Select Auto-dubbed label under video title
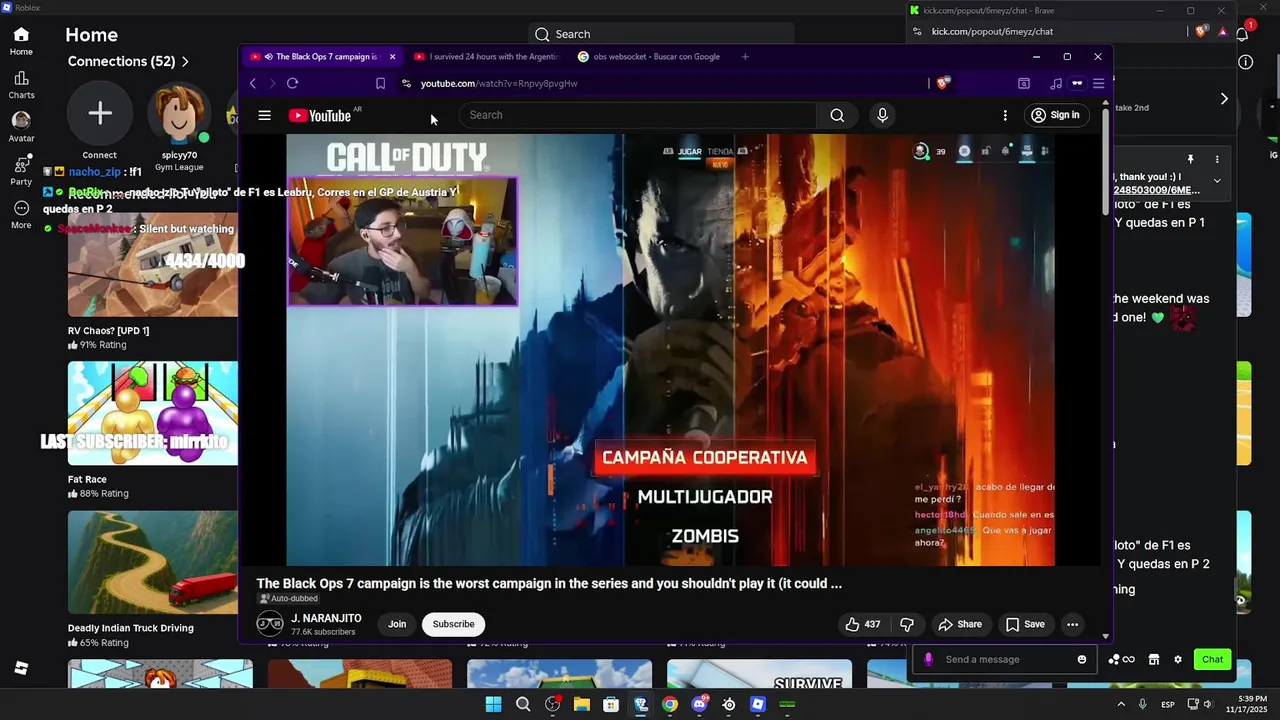 (288, 599)
